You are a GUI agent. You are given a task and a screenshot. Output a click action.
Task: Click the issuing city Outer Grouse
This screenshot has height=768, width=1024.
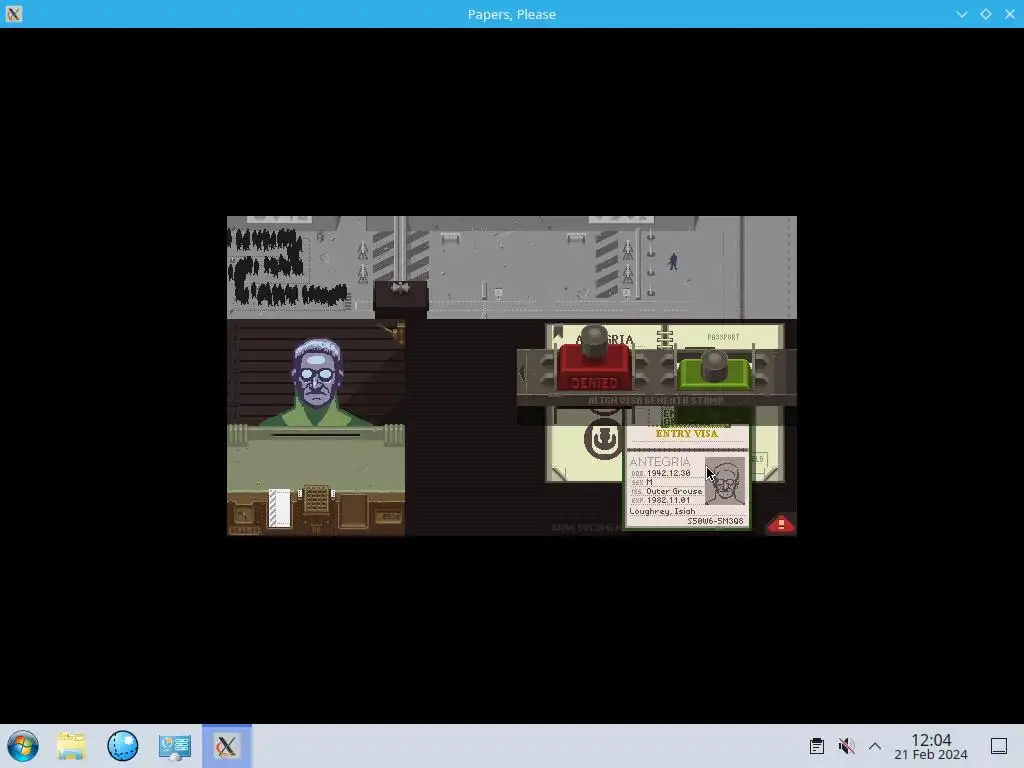tap(675, 491)
